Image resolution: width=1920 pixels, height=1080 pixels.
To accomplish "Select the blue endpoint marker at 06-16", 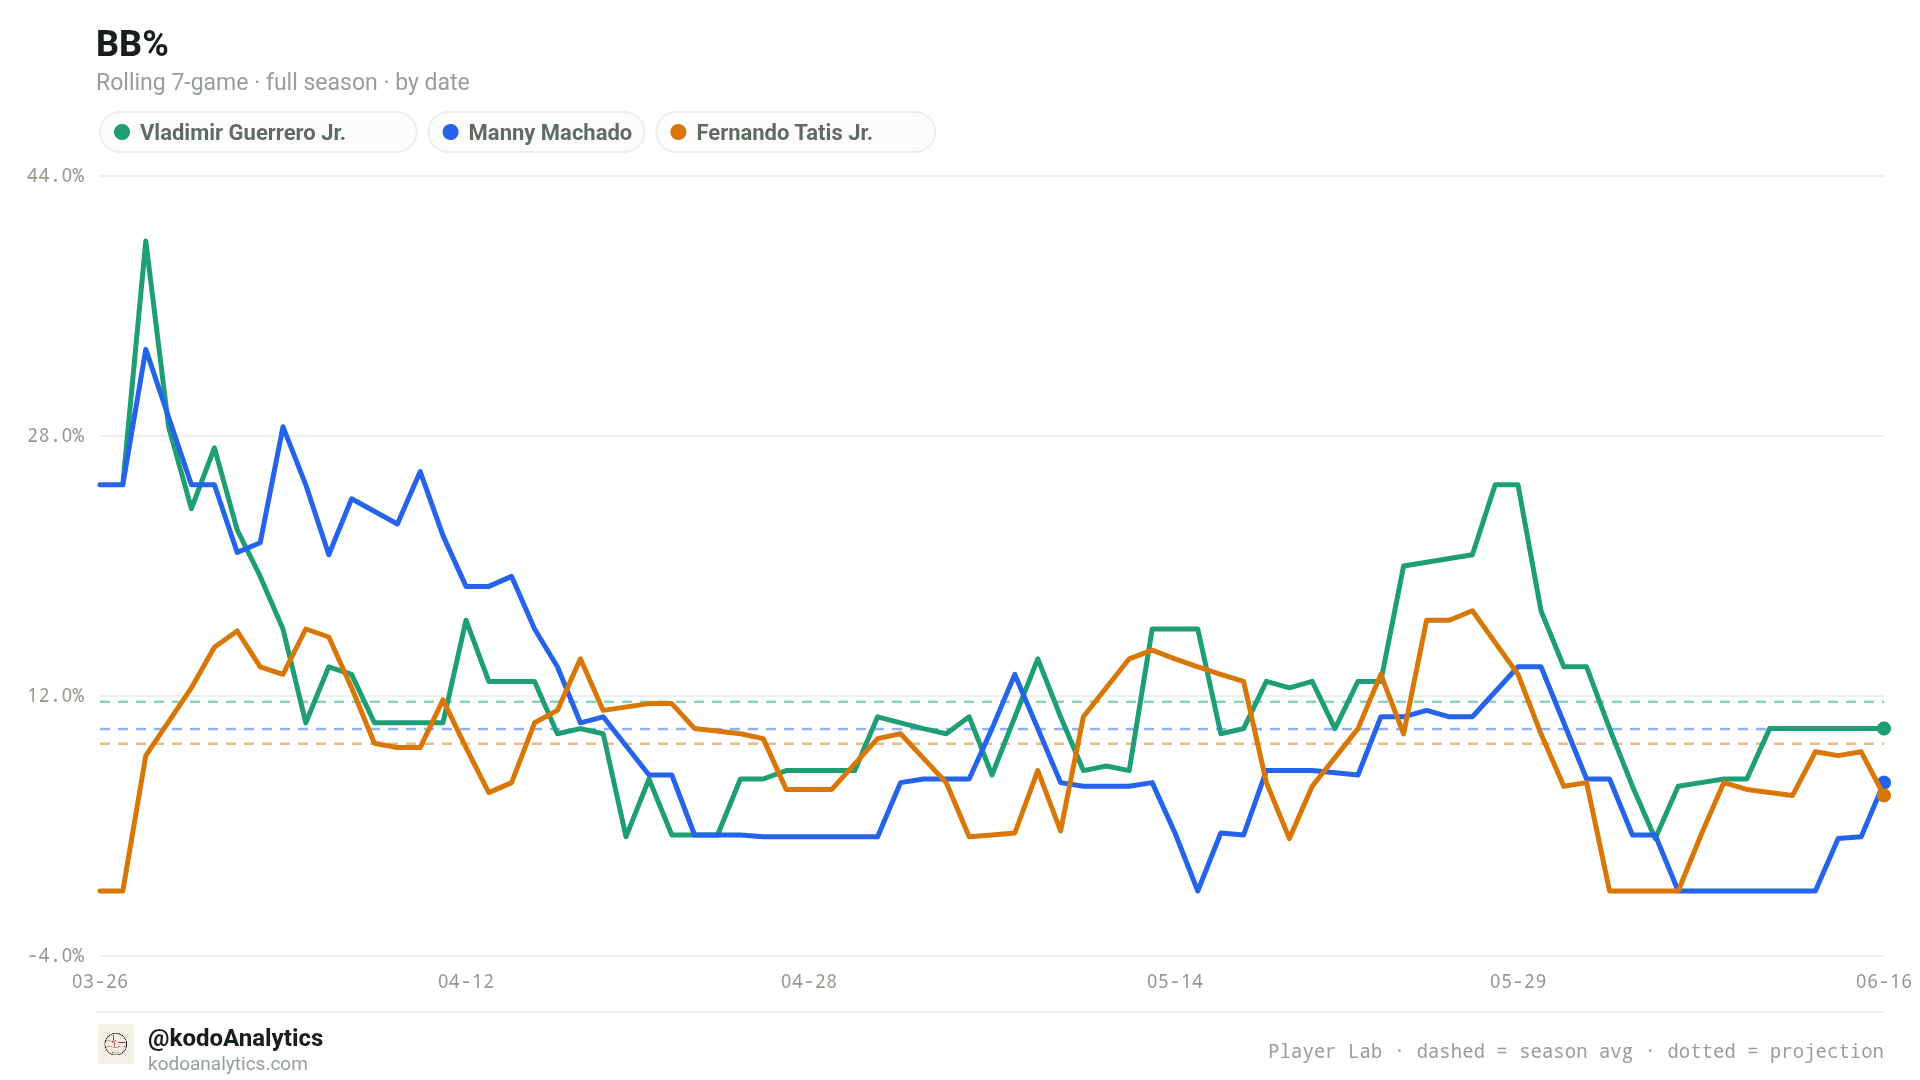I will [1884, 783].
